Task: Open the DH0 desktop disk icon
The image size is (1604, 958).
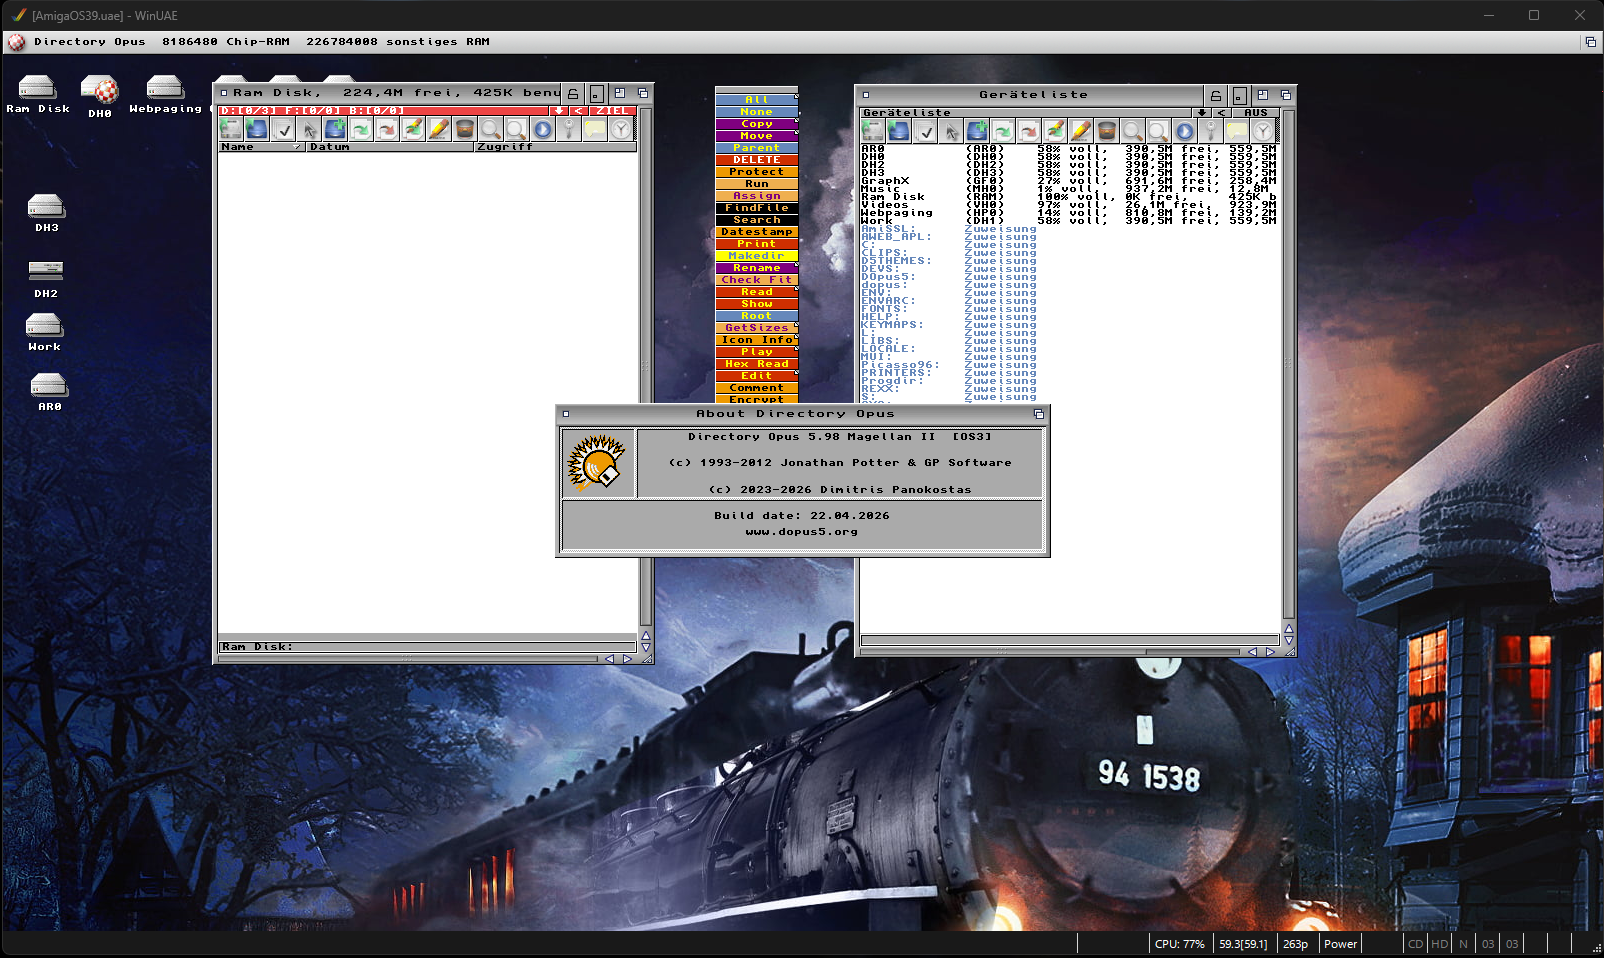Action: click(x=99, y=91)
